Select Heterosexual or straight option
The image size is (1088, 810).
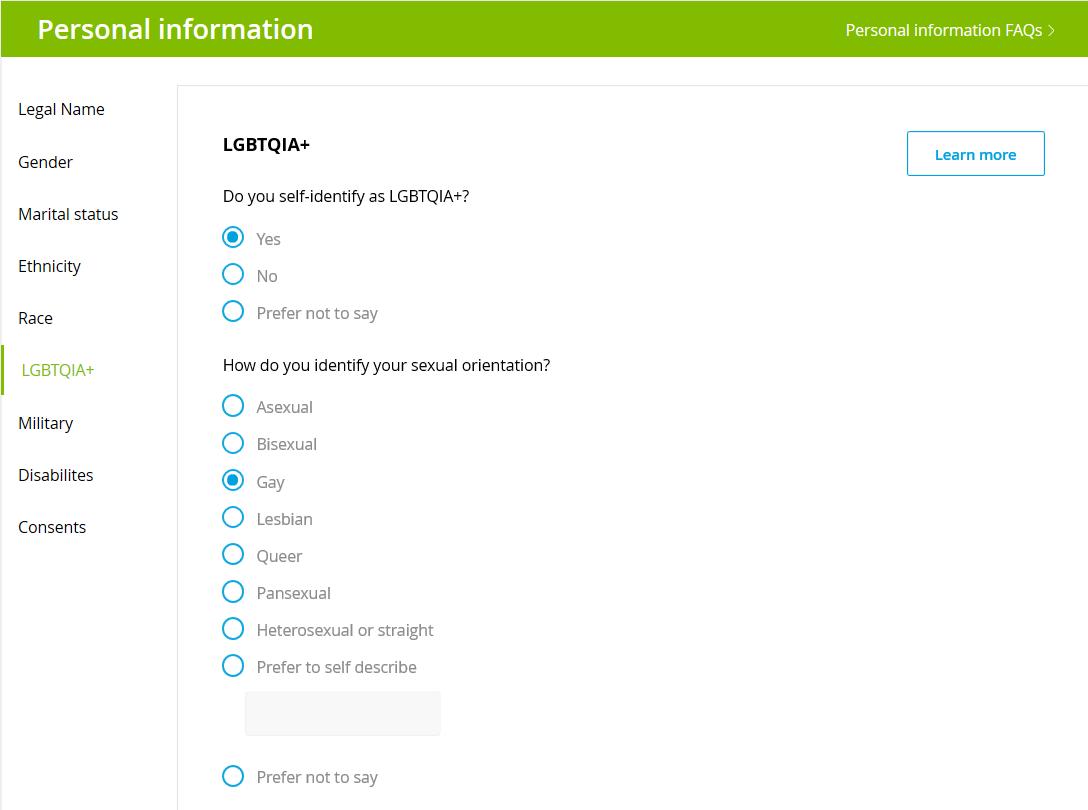pyautogui.click(x=233, y=629)
